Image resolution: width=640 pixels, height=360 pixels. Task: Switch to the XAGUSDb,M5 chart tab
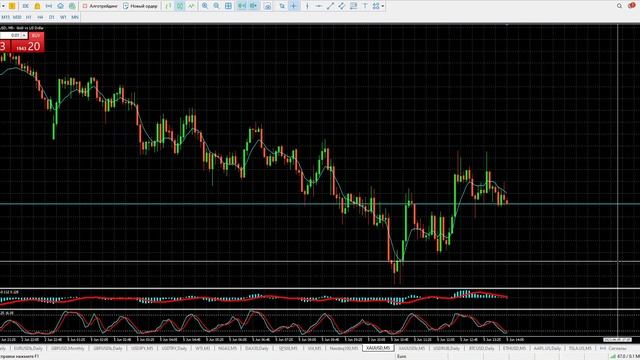411,348
